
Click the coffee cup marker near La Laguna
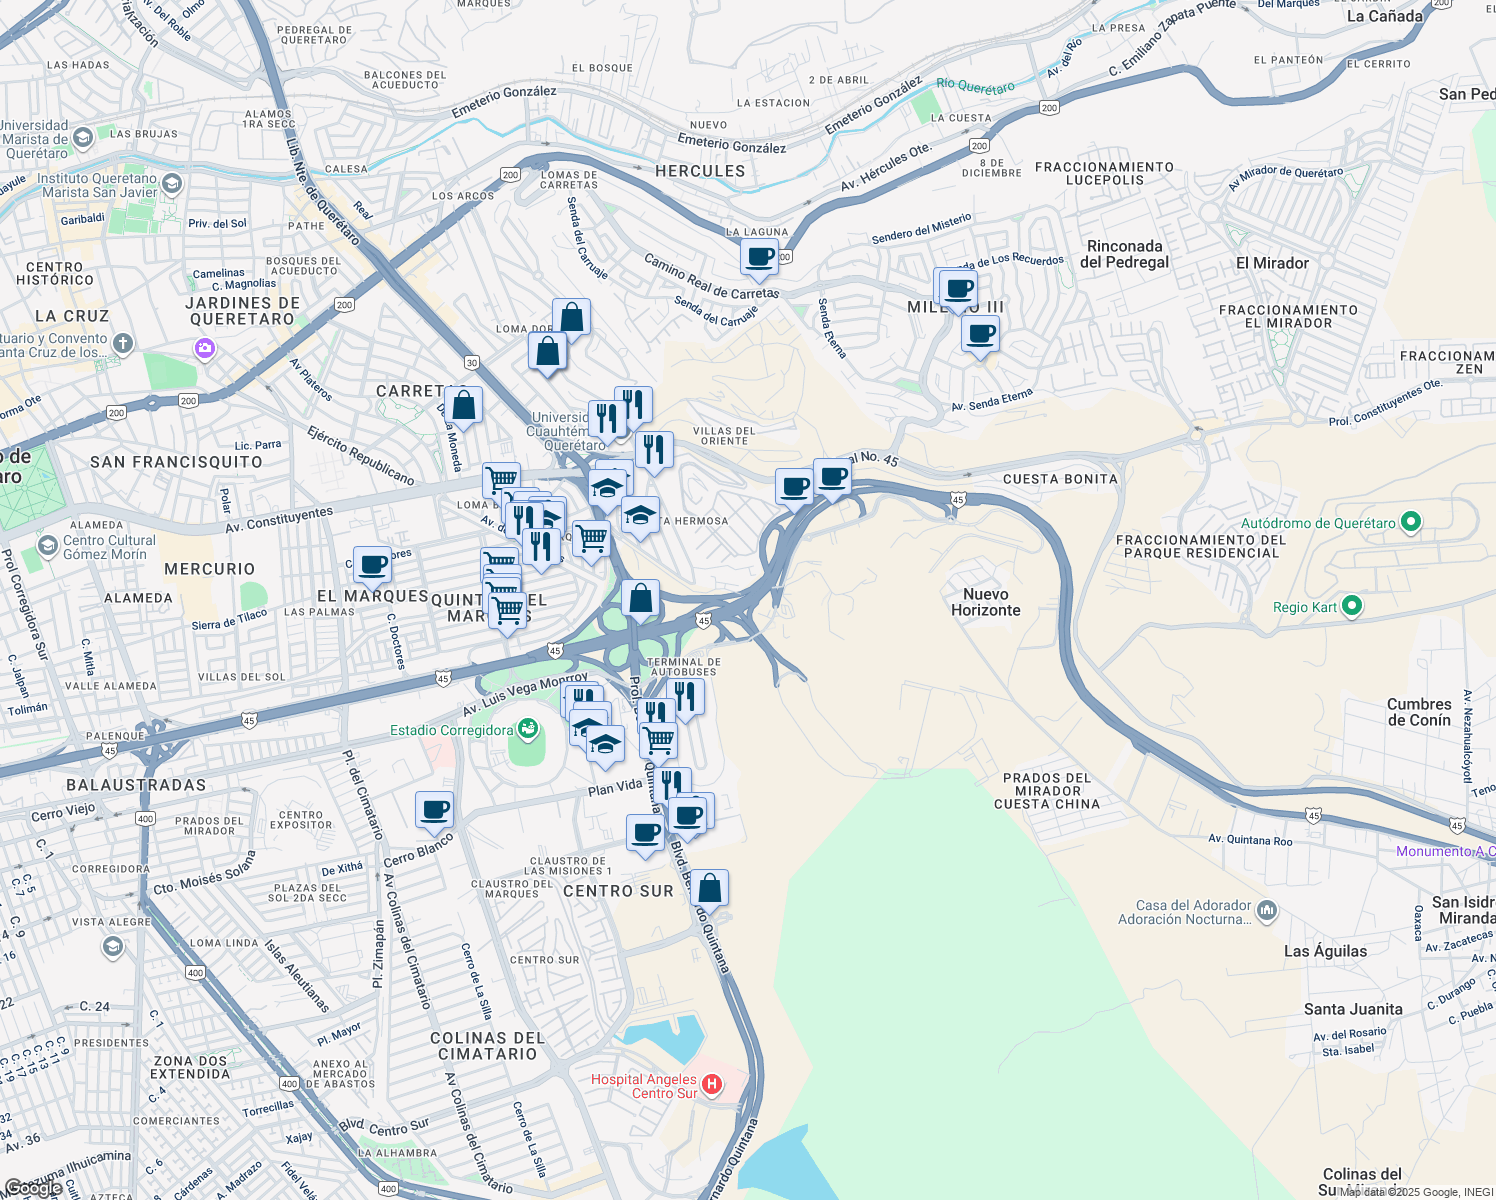tap(759, 257)
